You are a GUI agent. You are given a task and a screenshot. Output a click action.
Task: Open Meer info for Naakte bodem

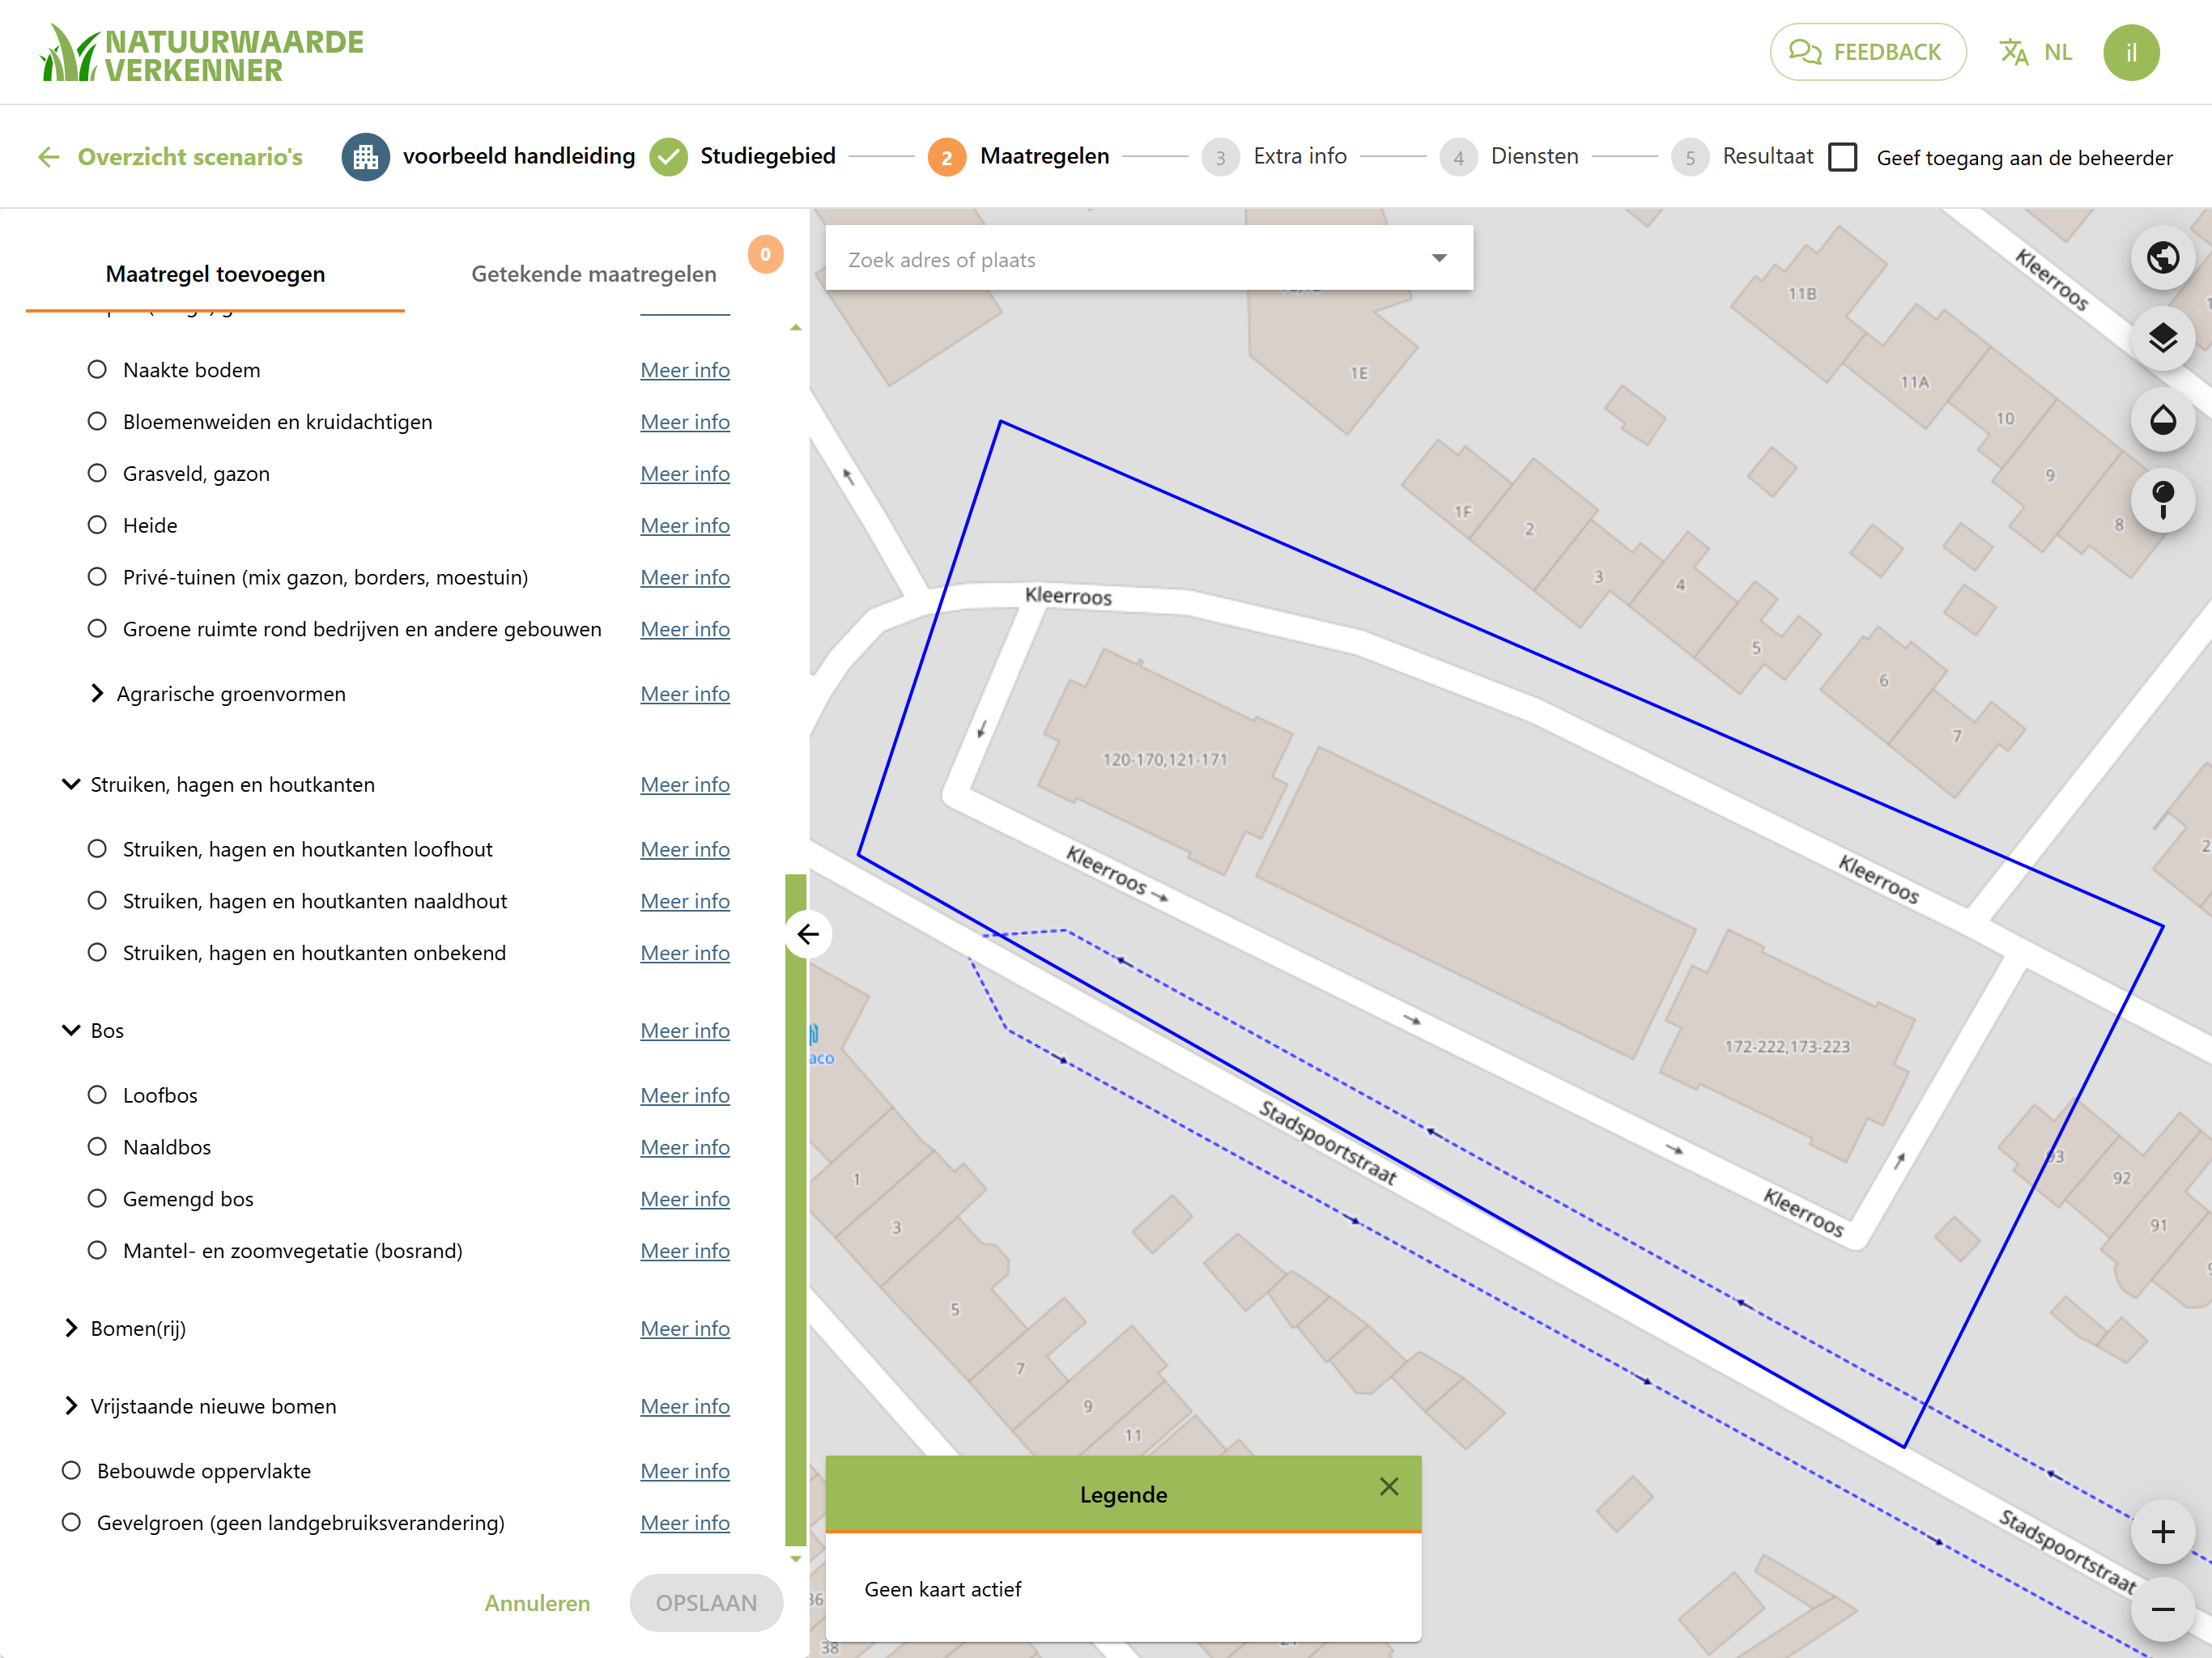coord(685,370)
